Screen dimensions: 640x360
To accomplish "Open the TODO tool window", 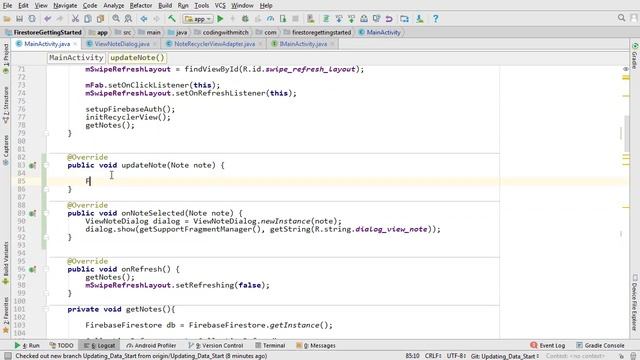I will (62, 345).
